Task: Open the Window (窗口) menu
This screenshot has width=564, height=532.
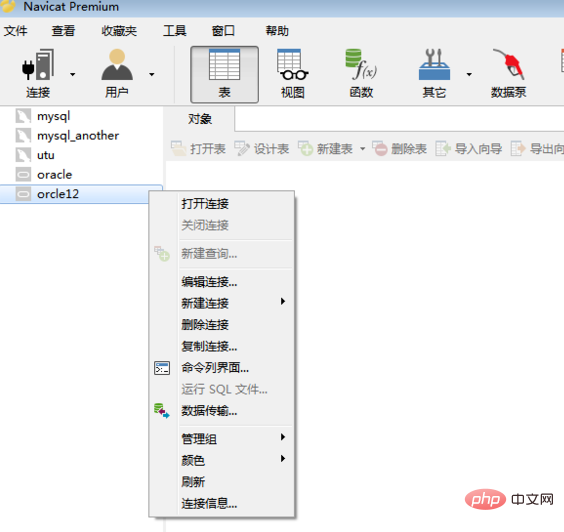Action: (x=223, y=31)
